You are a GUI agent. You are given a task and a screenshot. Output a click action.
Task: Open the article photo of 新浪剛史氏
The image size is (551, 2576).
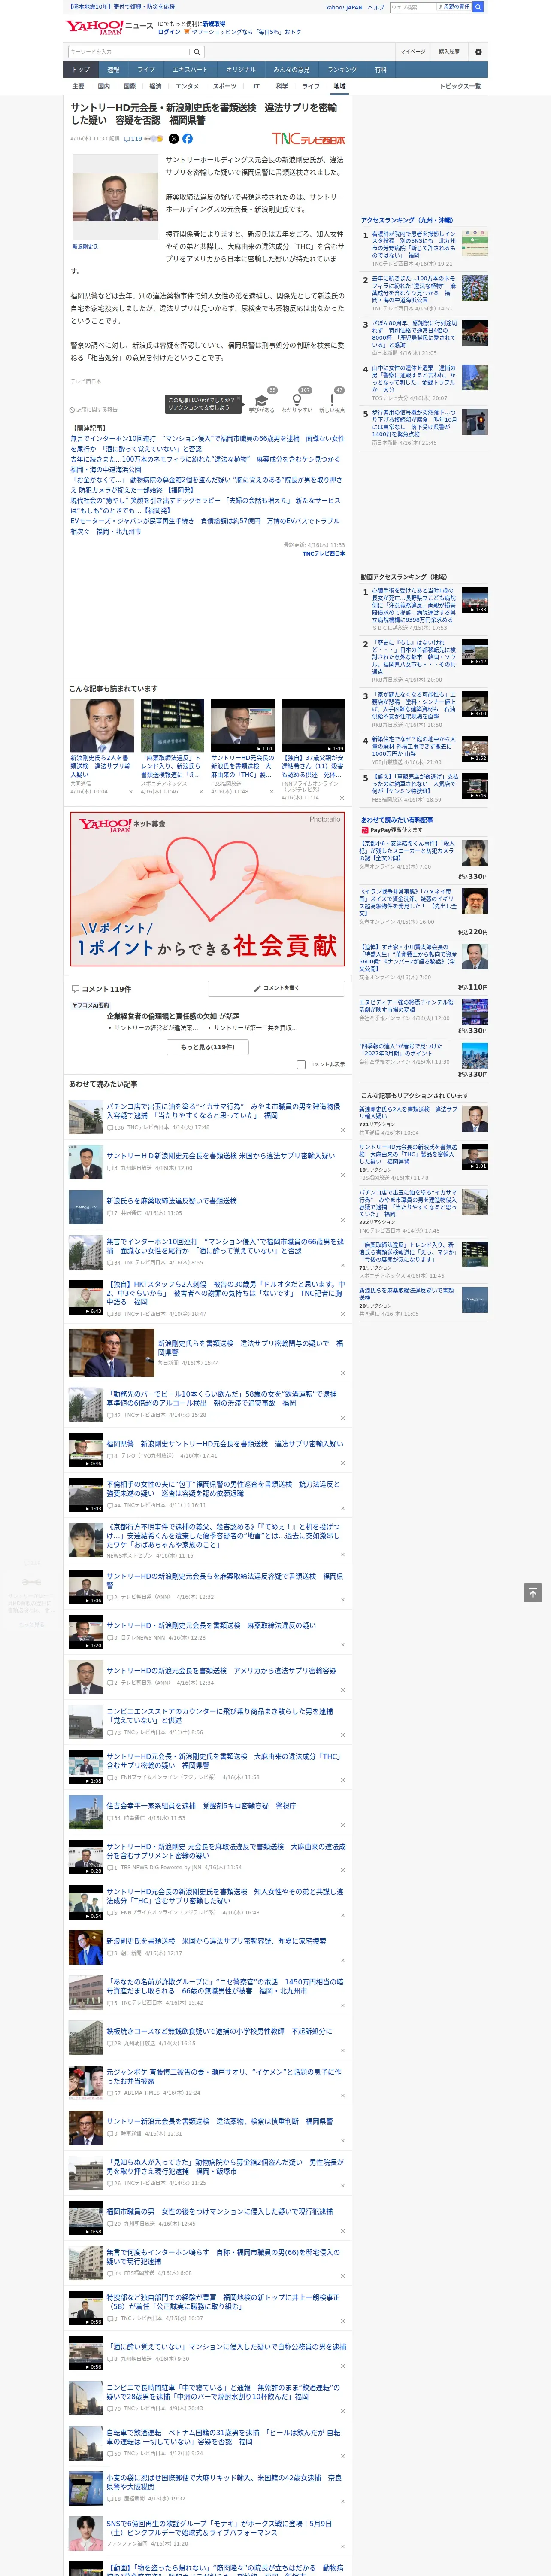coord(115,197)
